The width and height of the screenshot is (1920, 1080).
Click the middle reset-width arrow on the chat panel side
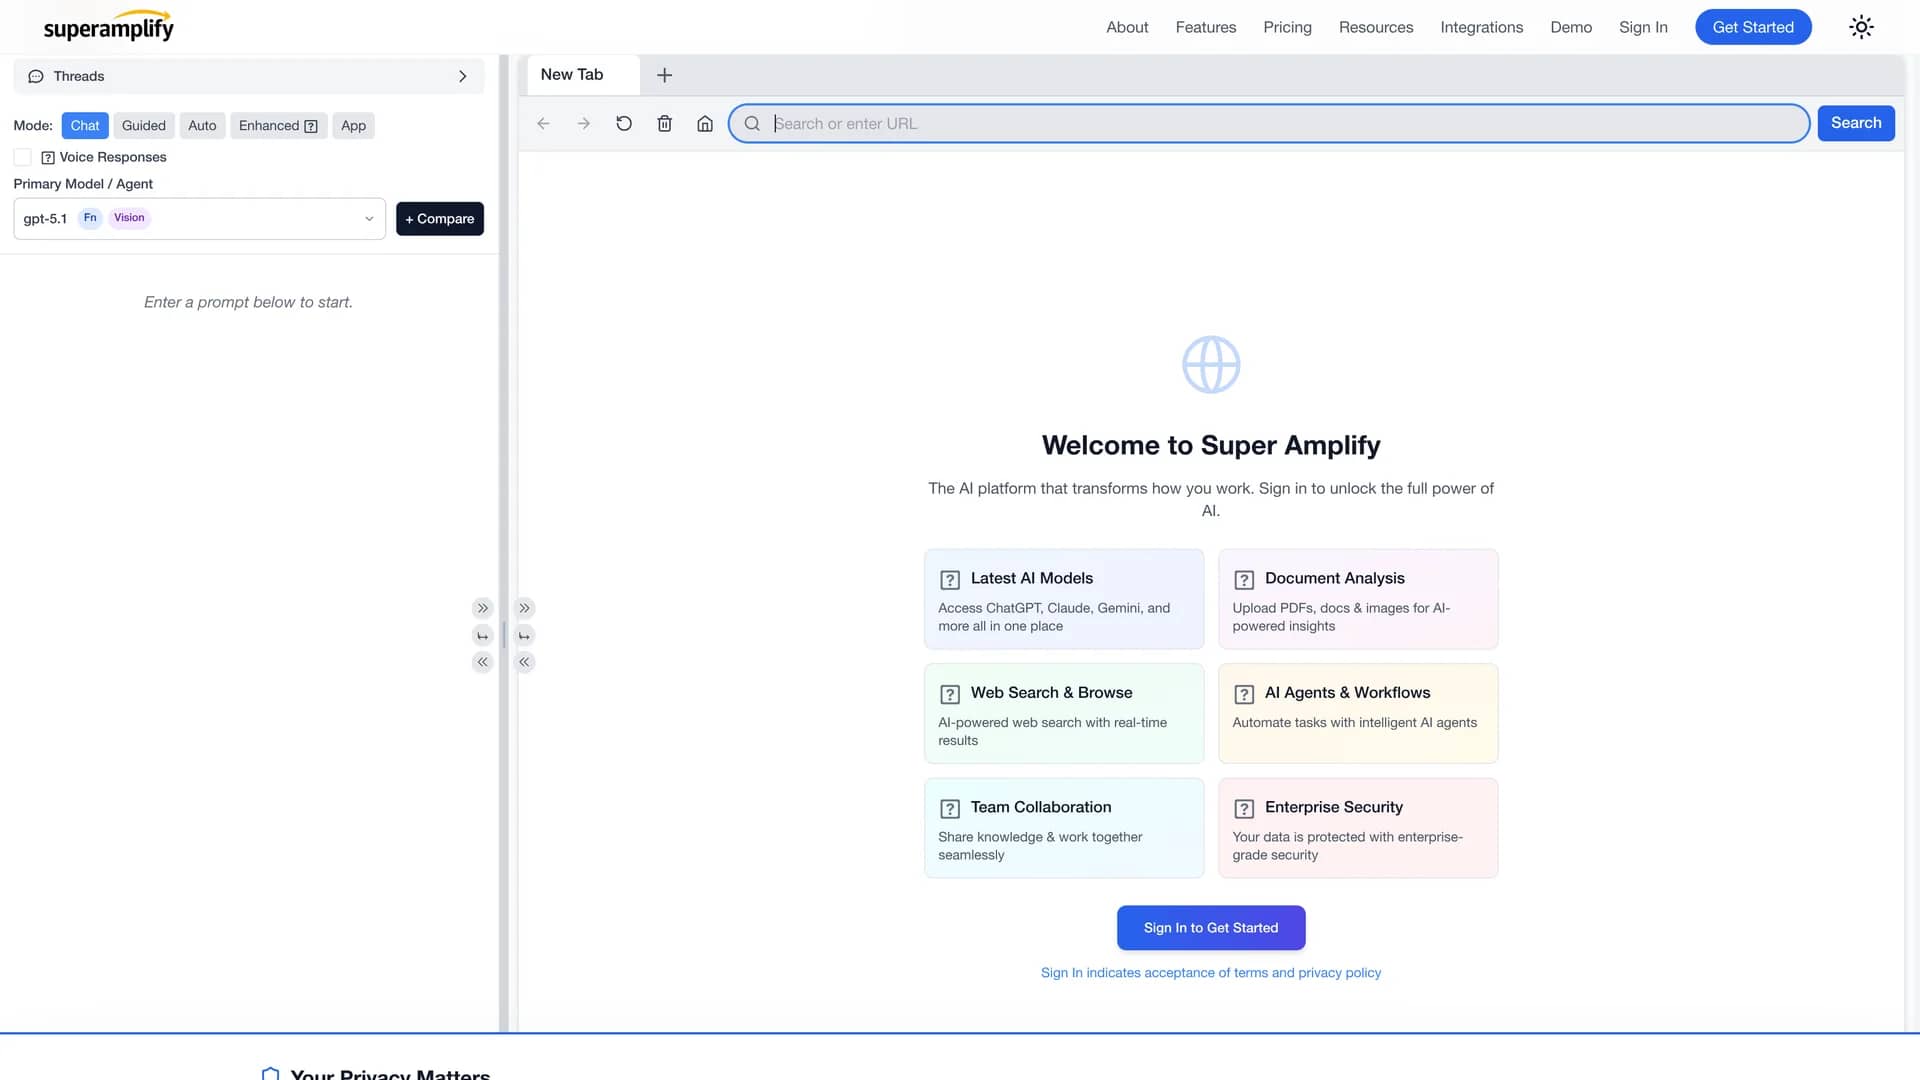(x=483, y=635)
